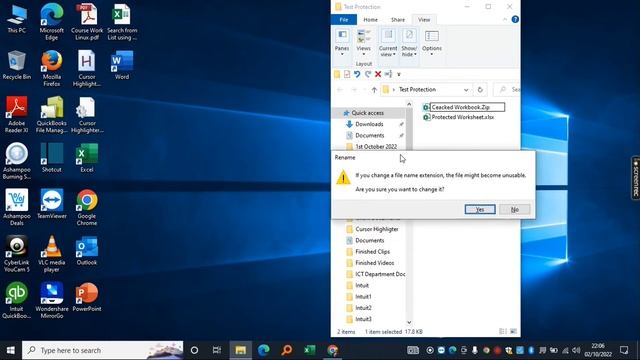Select TeamViewer desktop icon
The image size is (640, 360).
tap(51, 204)
